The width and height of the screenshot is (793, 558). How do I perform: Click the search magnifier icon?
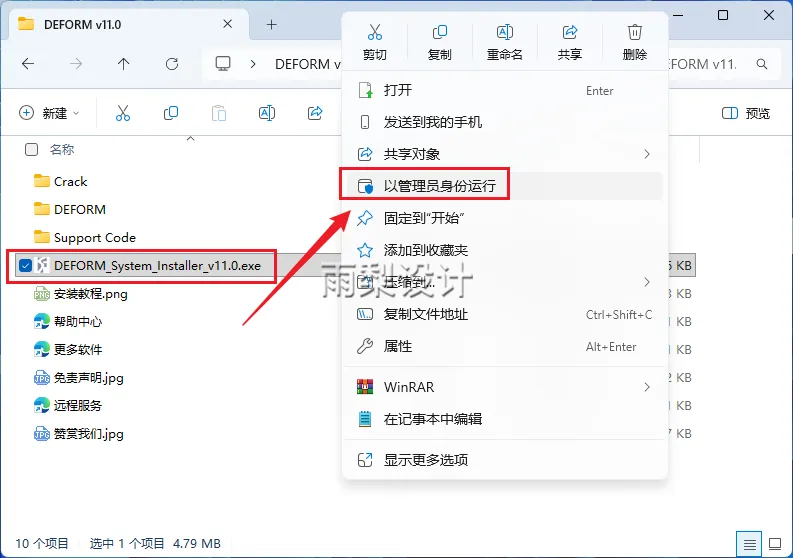[762, 64]
